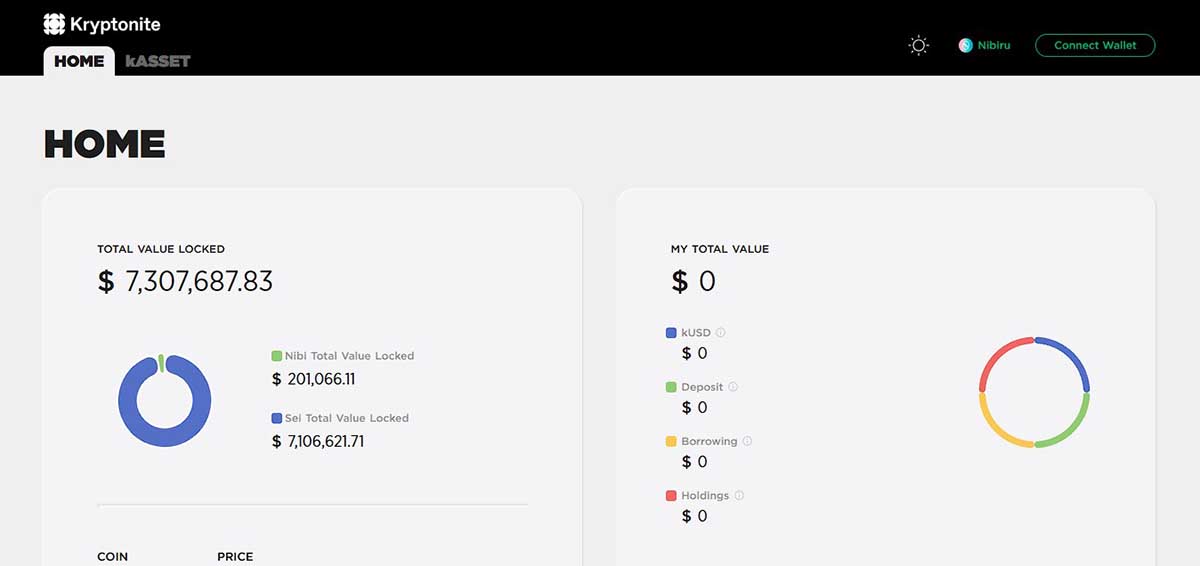Click the PRICE column header

click(235, 556)
